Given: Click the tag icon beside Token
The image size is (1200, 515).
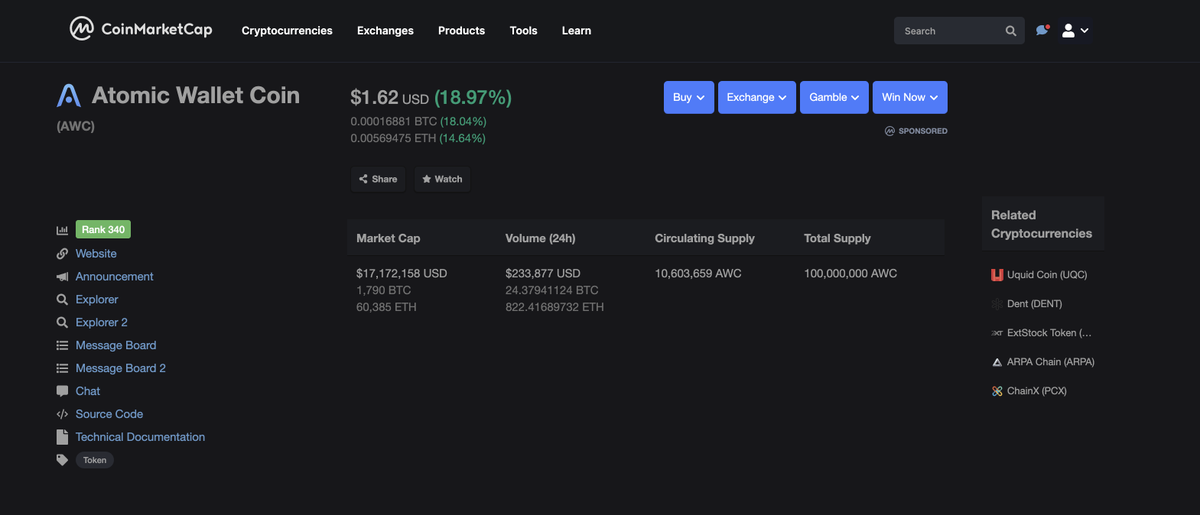Looking at the screenshot, I should (x=62, y=460).
